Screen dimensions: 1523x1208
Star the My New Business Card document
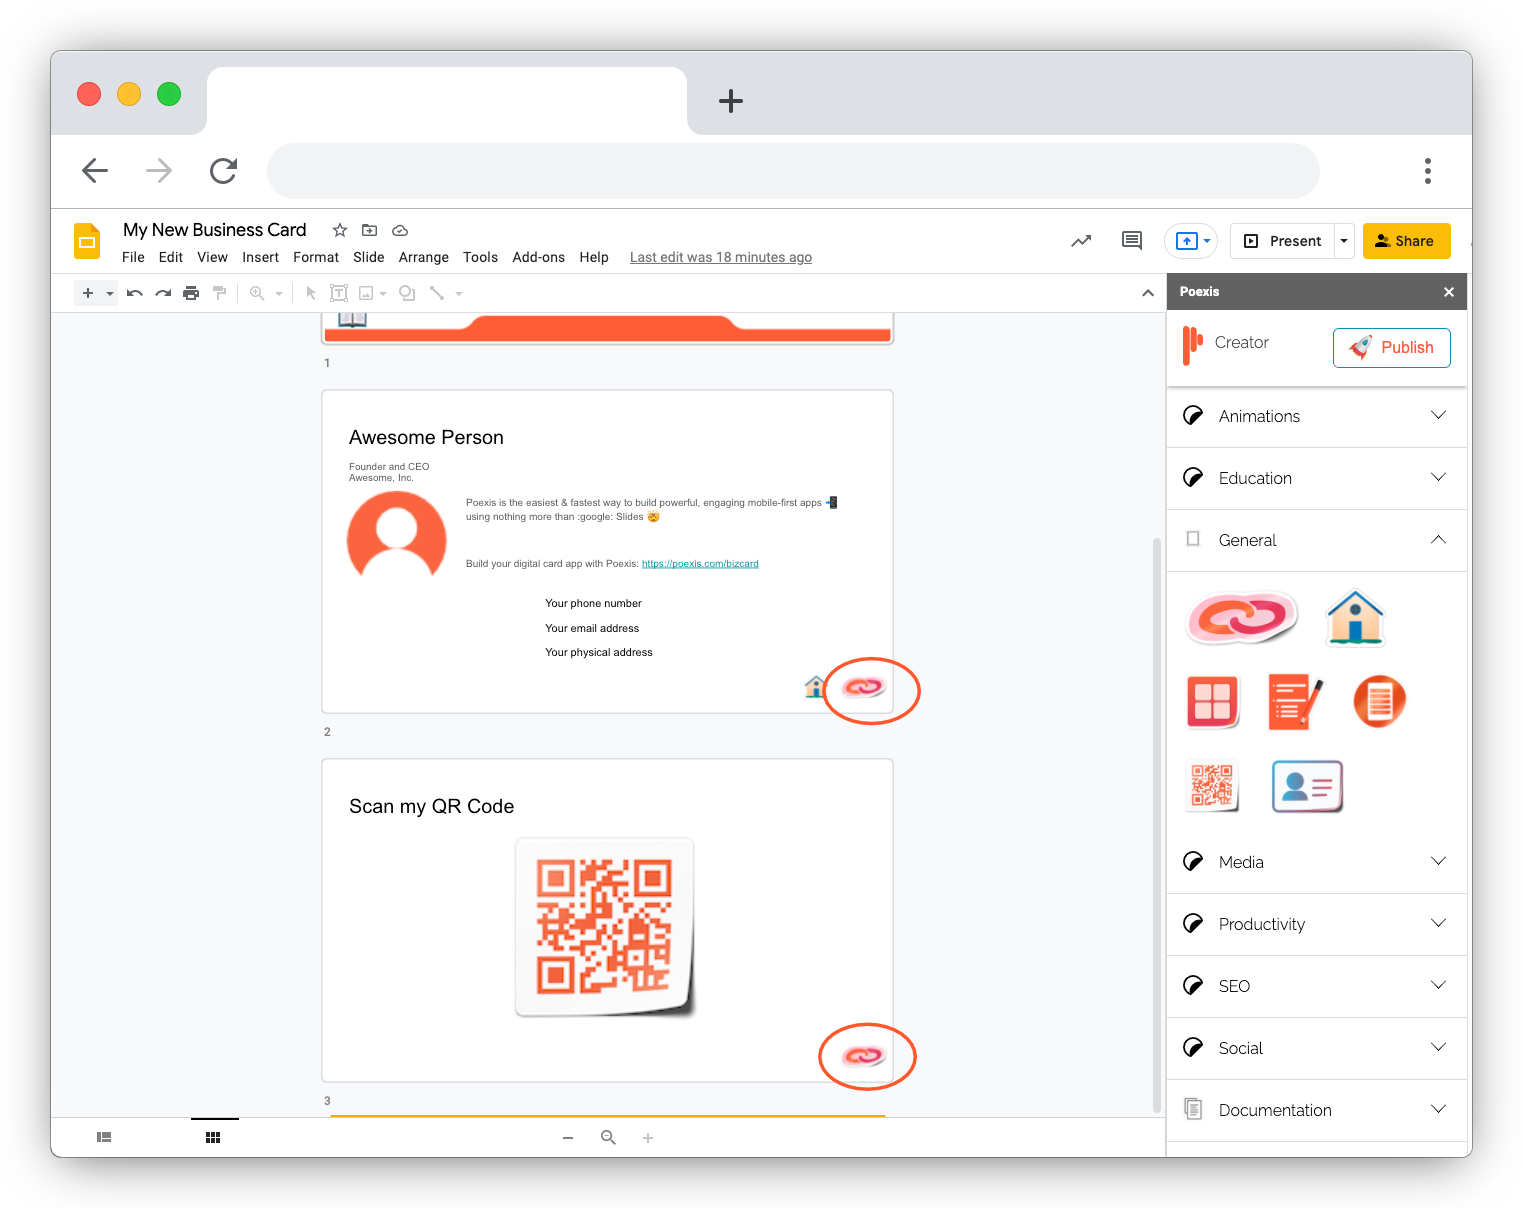coord(340,230)
